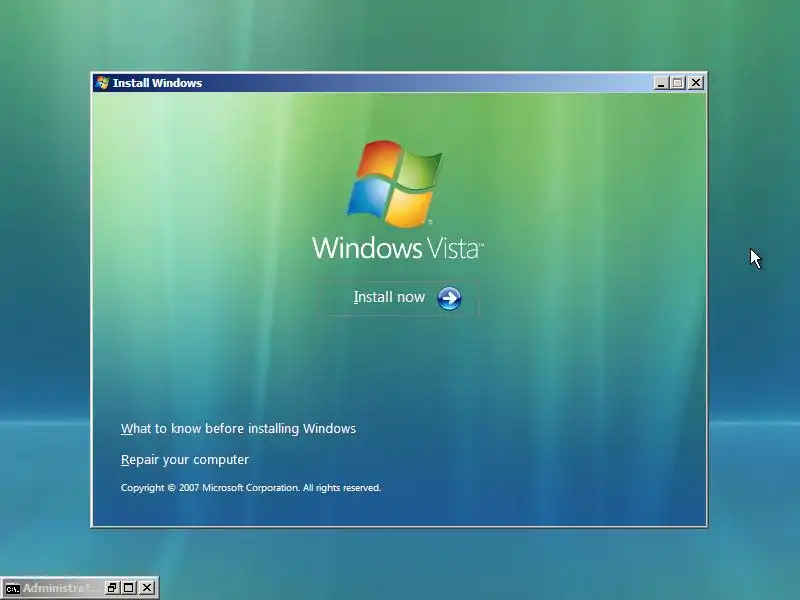The width and height of the screenshot is (800, 600).
Task: Click the blue arrow beside Install now
Action: [x=449, y=298]
